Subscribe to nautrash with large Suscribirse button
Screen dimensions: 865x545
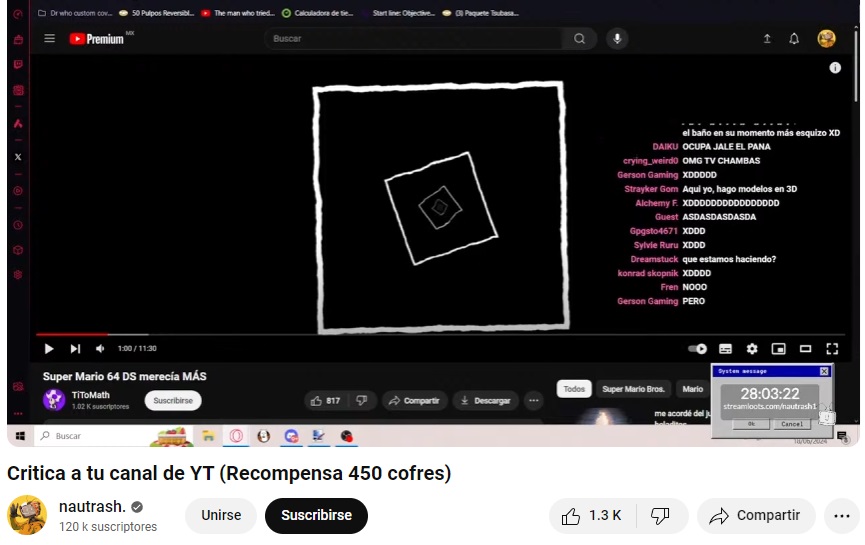(x=316, y=515)
